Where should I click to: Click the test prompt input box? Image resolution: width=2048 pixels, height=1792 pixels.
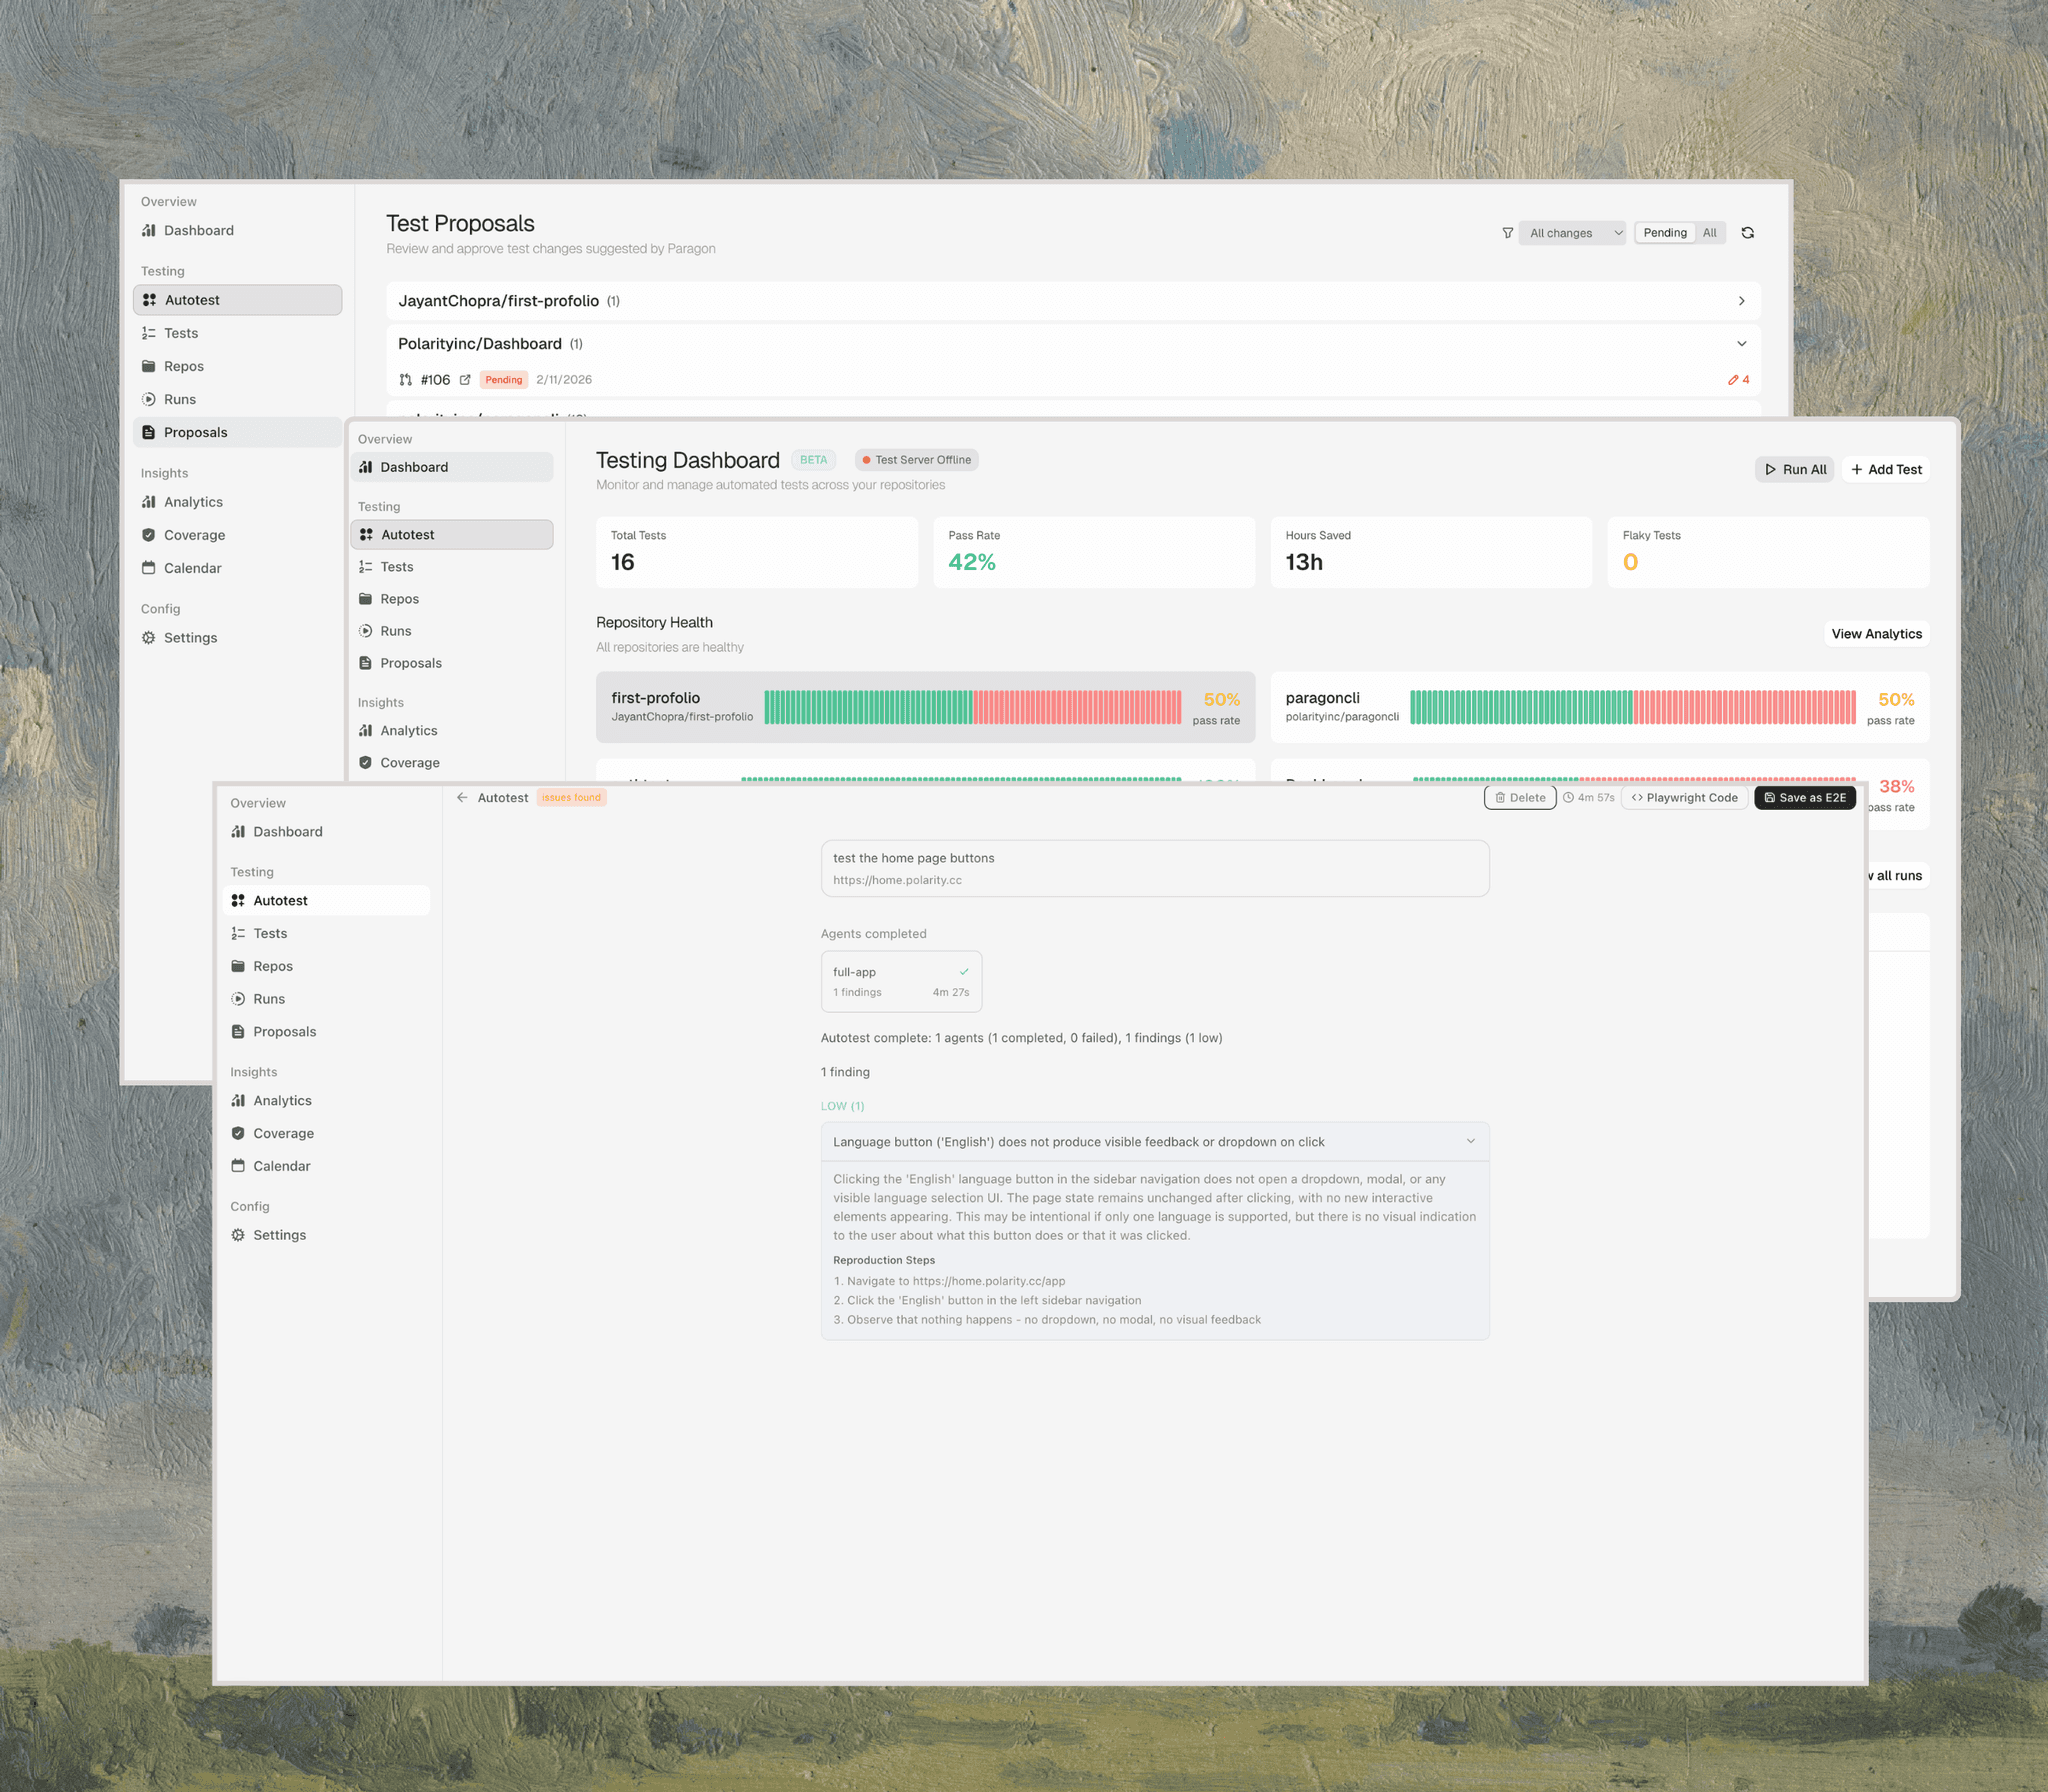pyautogui.click(x=1154, y=868)
